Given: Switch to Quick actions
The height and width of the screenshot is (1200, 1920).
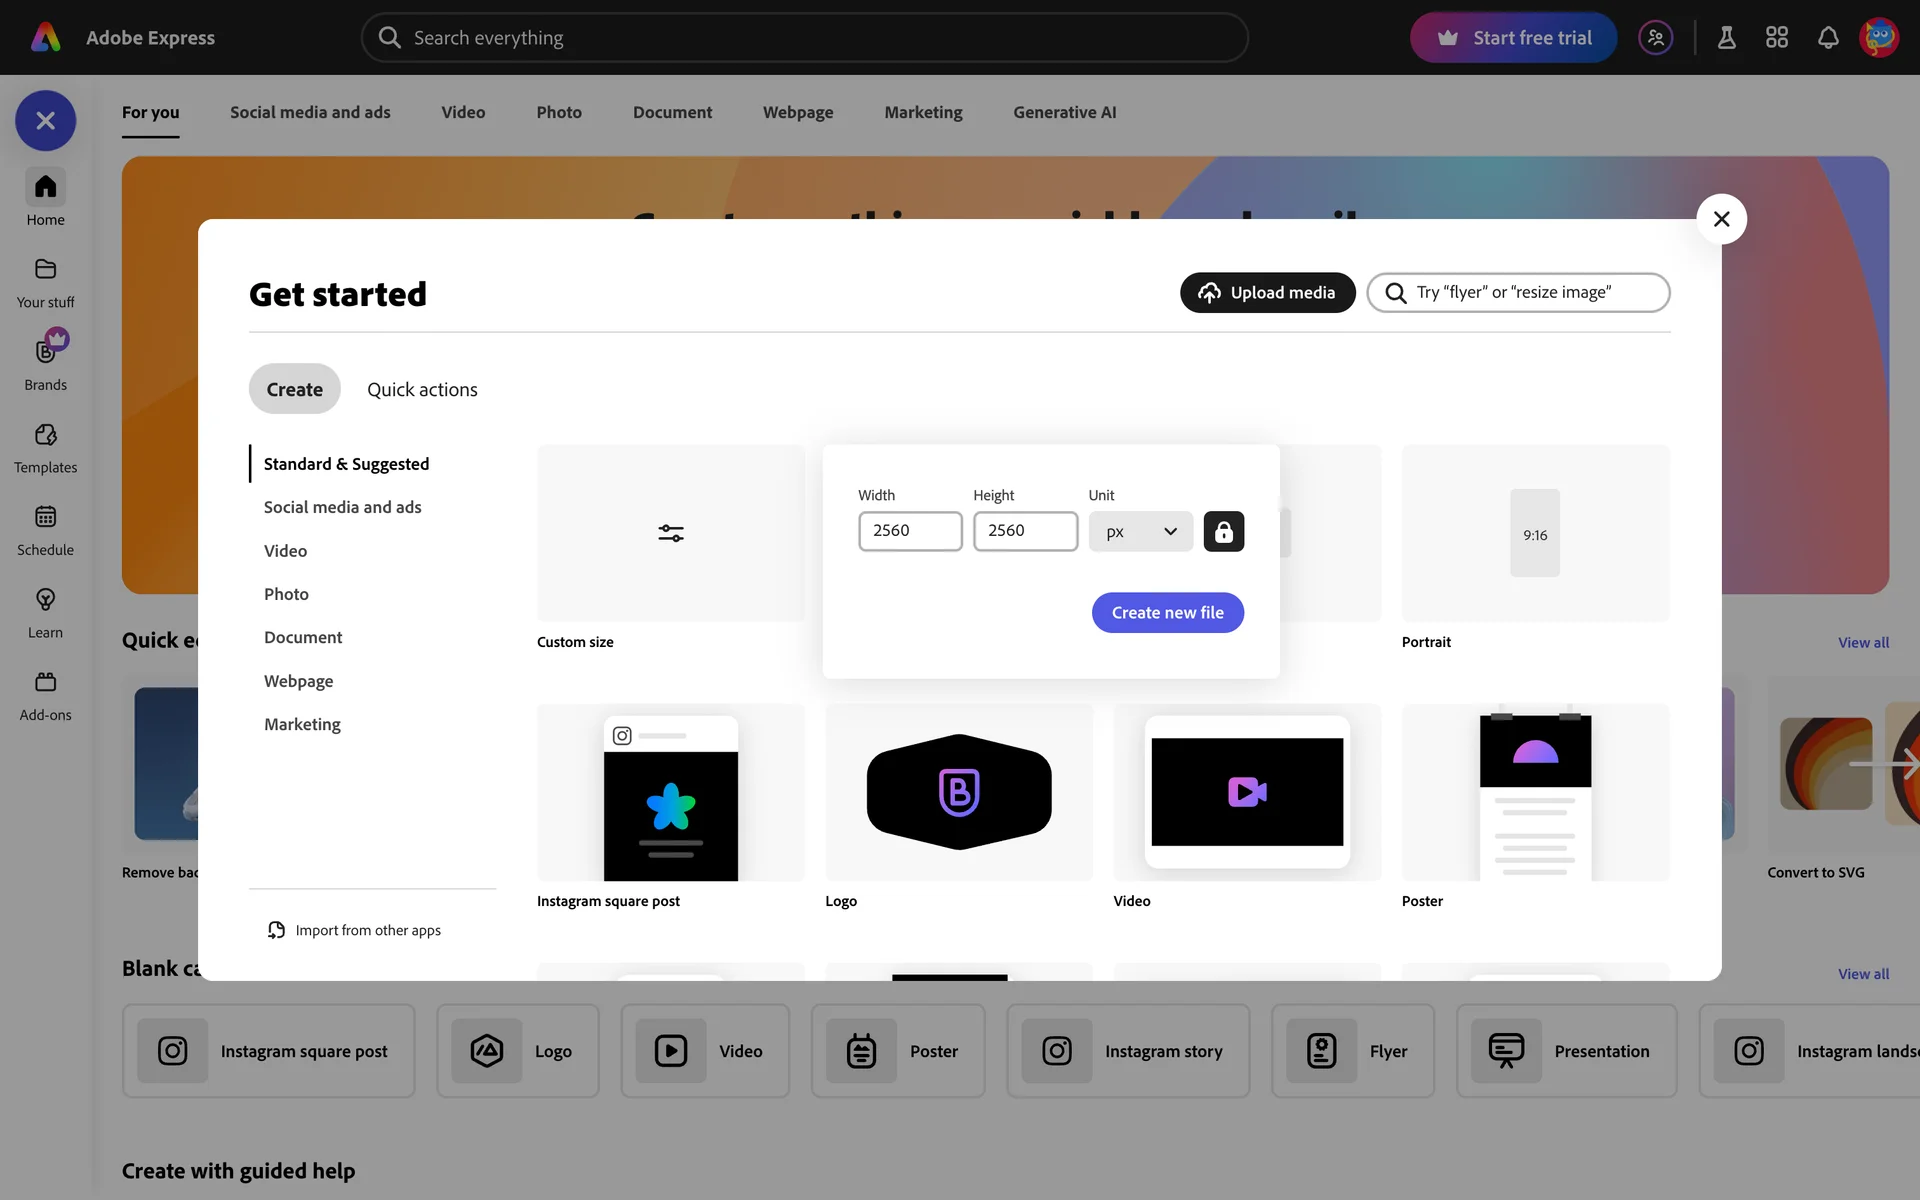Looking at the screenshot, I should [422, 389].
